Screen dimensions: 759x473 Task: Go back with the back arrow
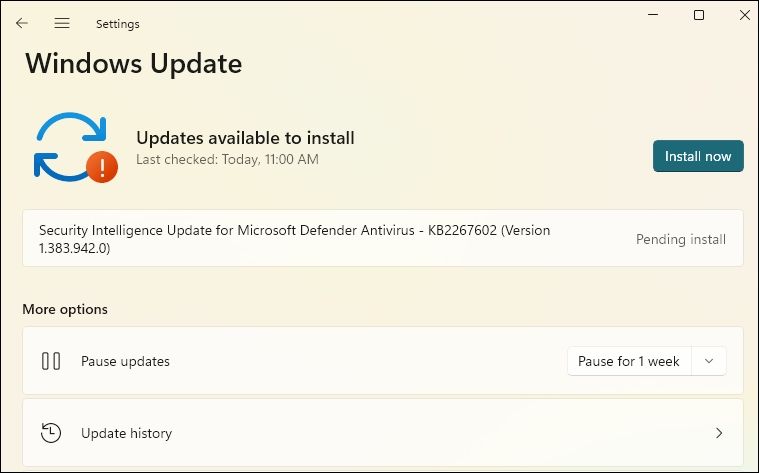click(22, 23)
